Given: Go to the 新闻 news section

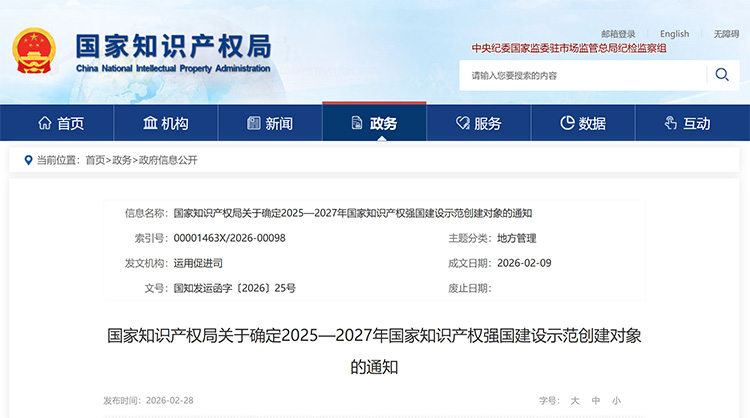Looking at the screenshot, I should [269, 123].
